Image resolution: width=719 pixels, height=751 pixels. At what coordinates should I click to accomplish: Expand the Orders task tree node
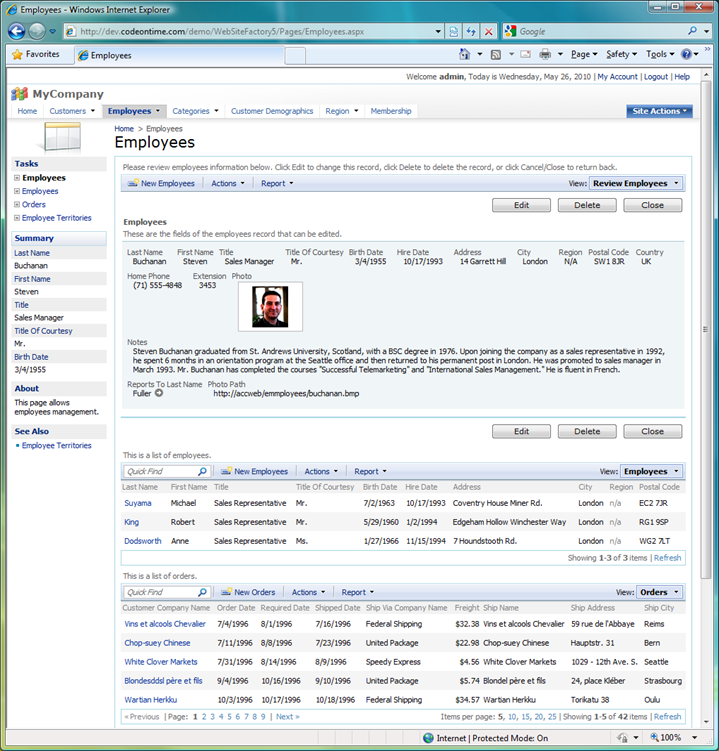[x=17, y=205]
